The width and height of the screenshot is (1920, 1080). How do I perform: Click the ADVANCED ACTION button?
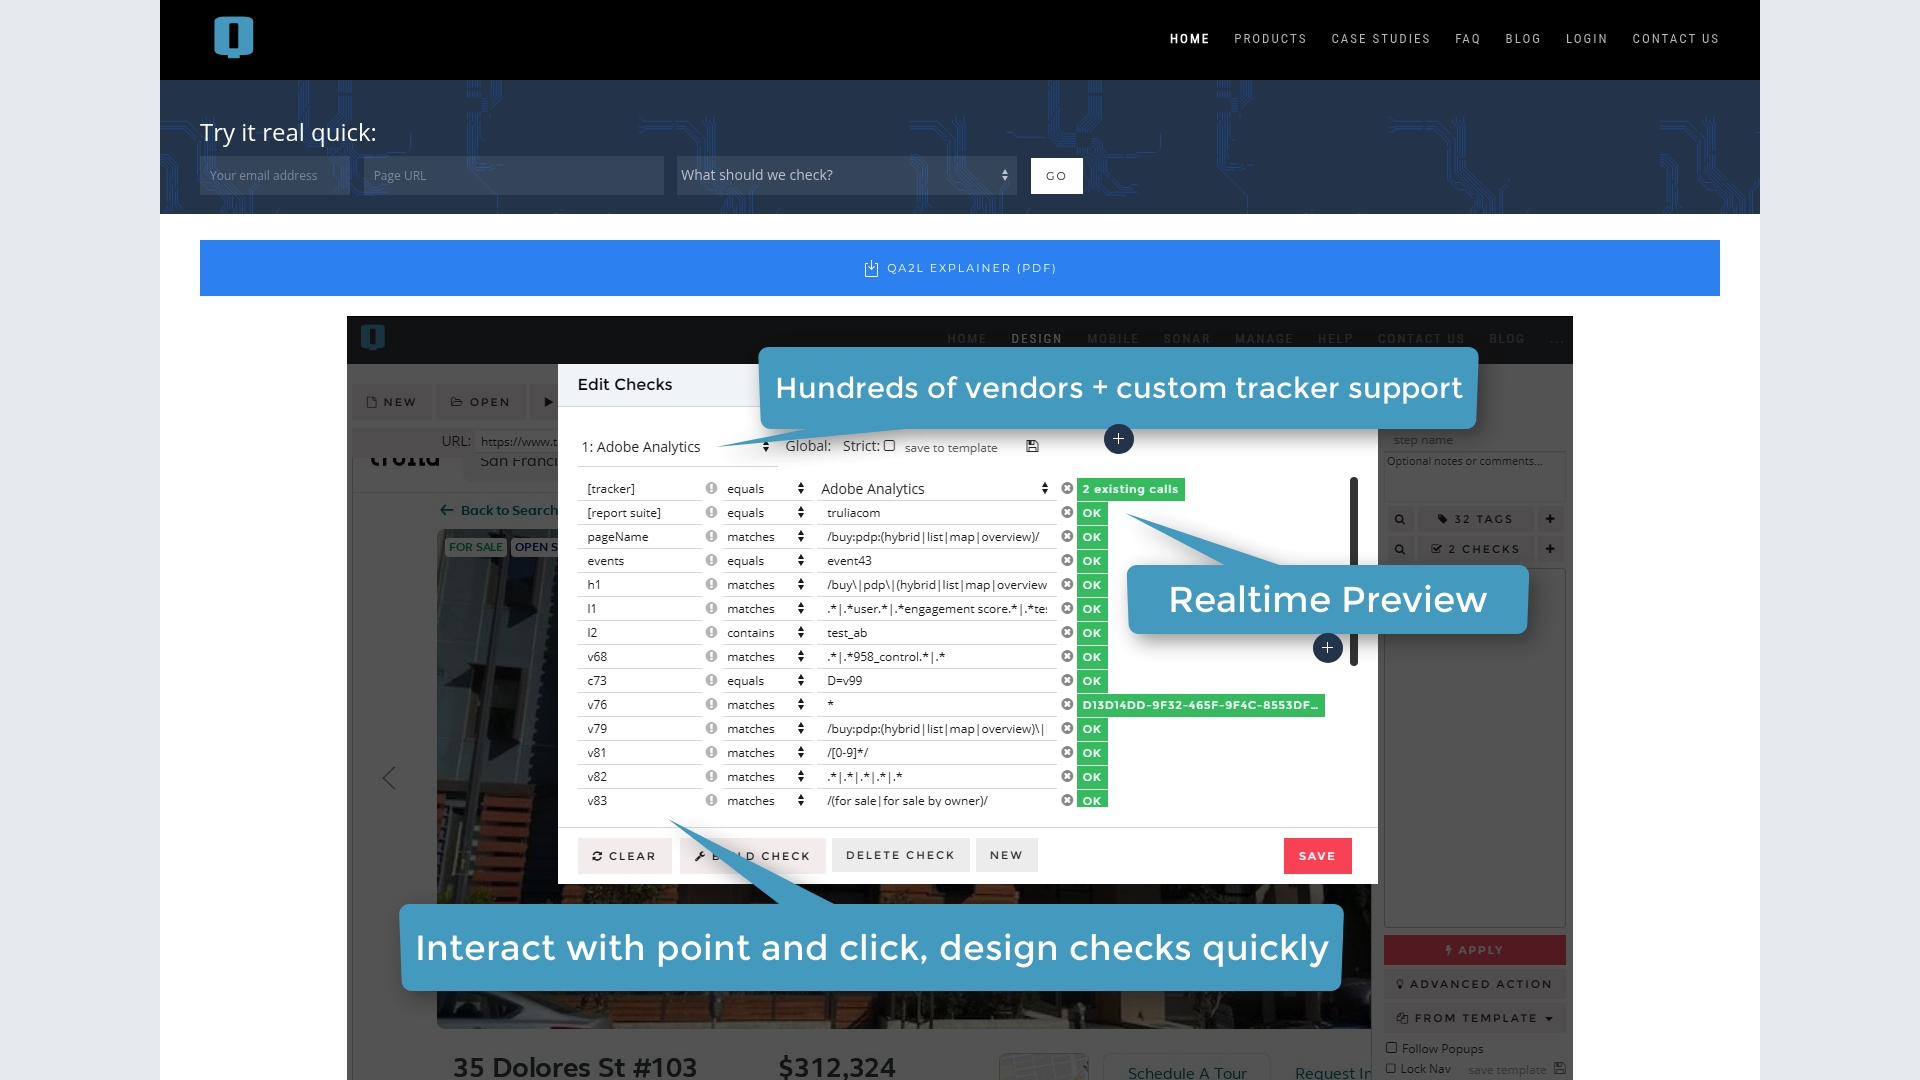1475,984
